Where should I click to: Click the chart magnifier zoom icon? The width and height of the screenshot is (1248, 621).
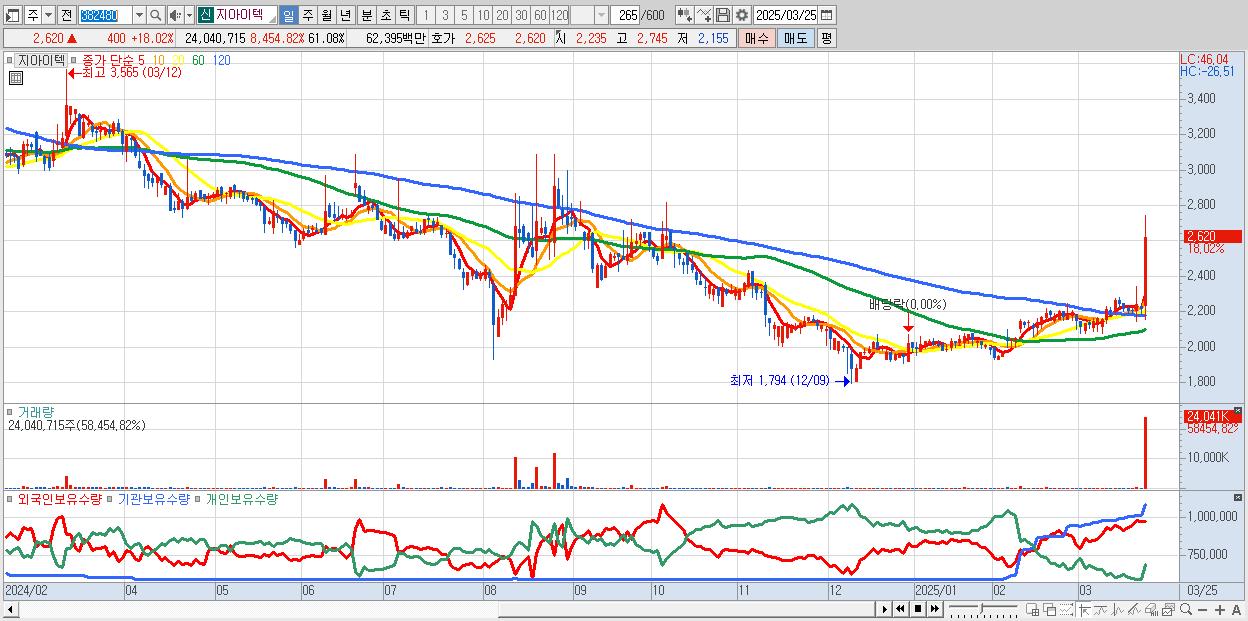tap(1186, 609)
